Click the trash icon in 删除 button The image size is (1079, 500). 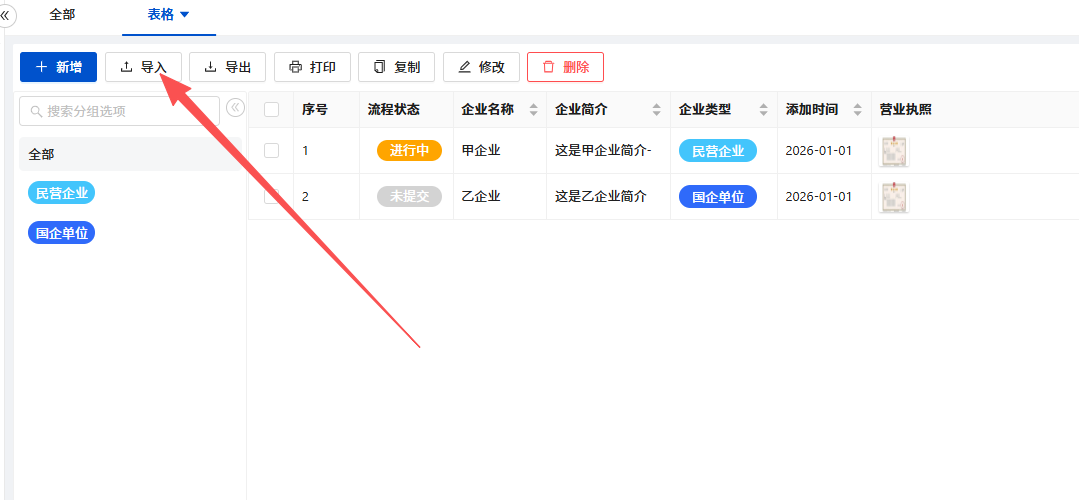tap(548, 67)
